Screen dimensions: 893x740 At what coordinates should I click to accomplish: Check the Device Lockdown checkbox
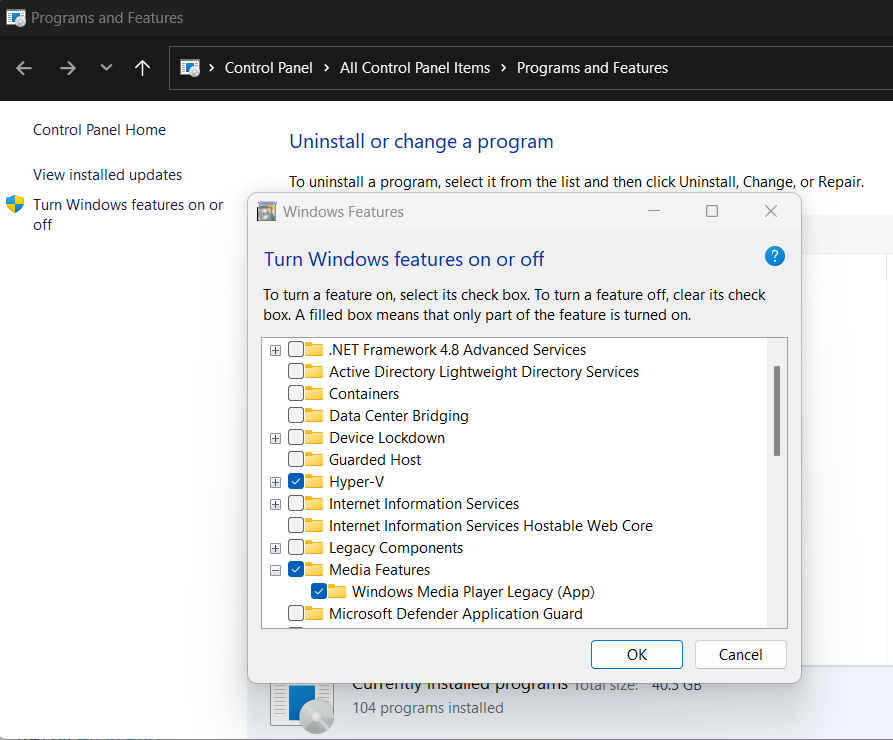(x=296, y=437)
